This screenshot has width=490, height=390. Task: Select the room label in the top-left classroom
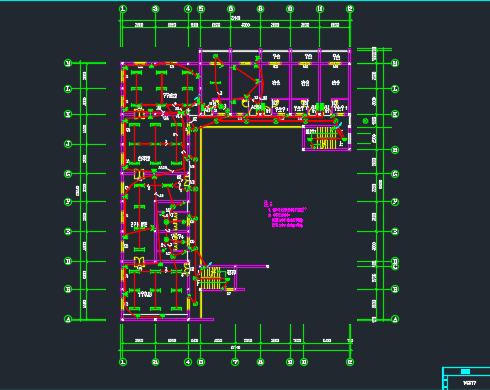(170, 96)
